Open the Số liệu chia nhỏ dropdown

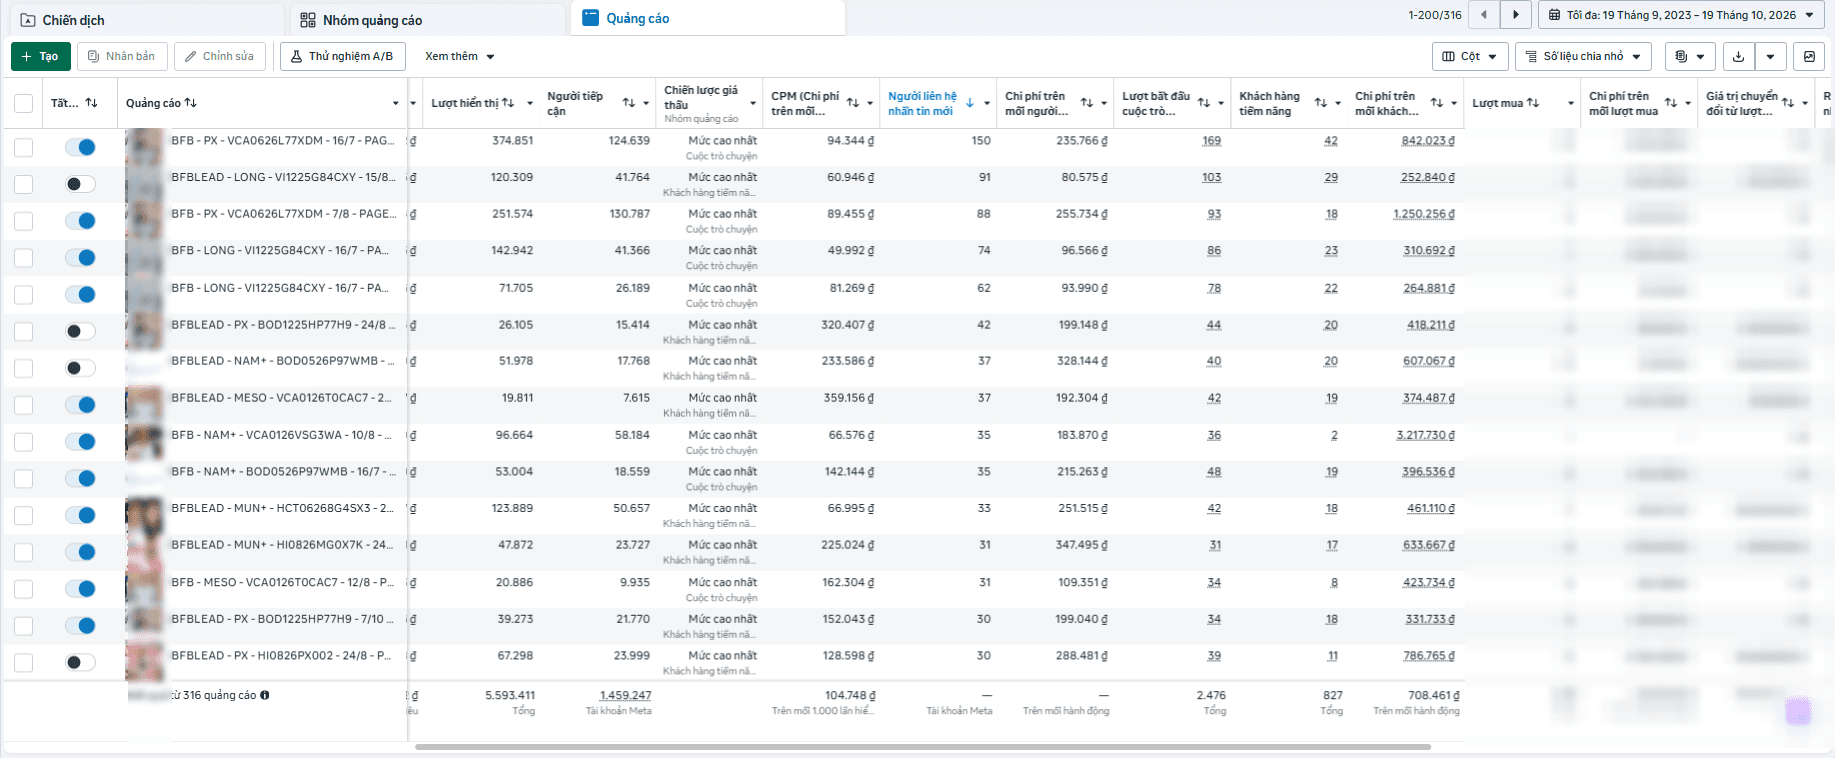[x=1583, y=57]
